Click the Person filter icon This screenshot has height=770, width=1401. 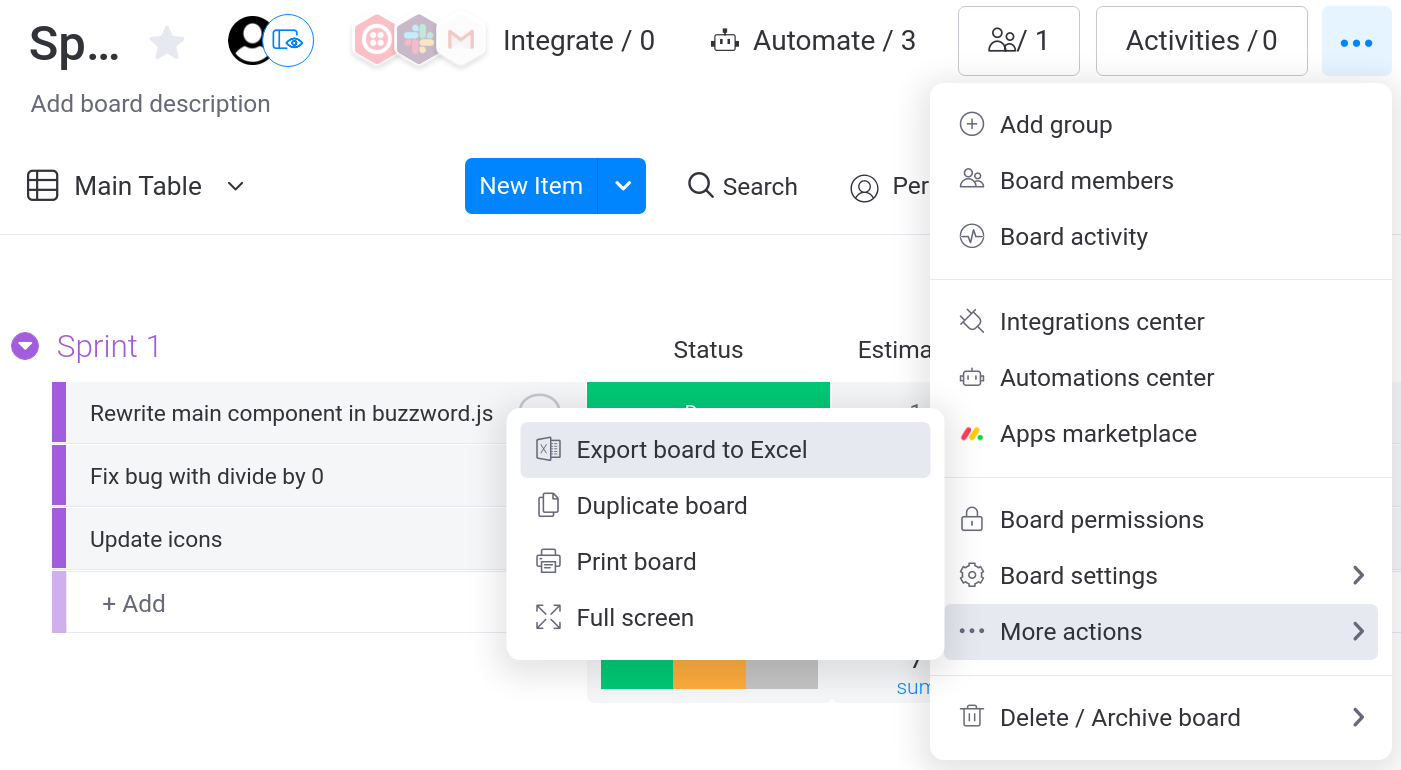[x=864, y=187]
